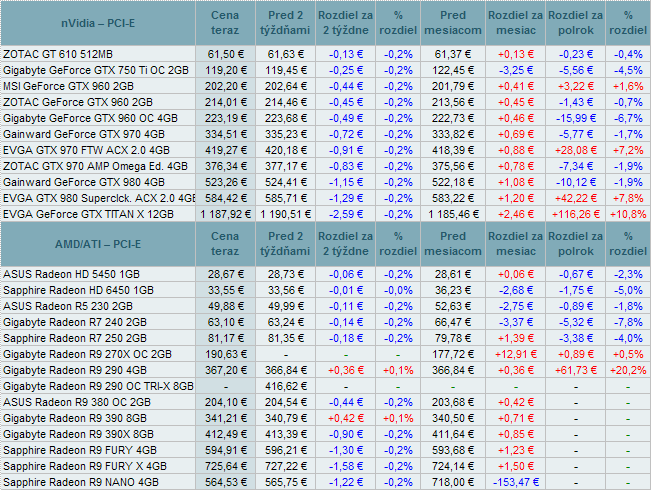Viewport: 651px width, 490px height.
Task: Click the 584,42 € current price
Action: point(225,198)
